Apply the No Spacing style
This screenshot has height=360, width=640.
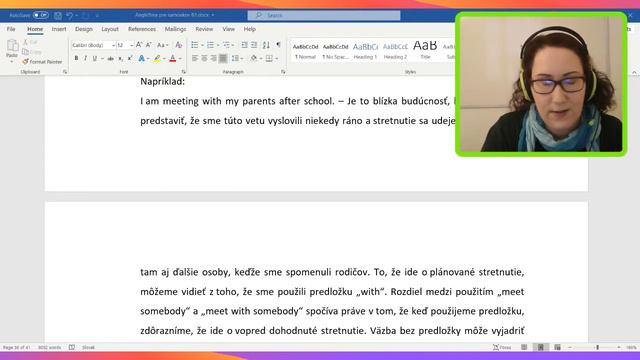(335, 51)
